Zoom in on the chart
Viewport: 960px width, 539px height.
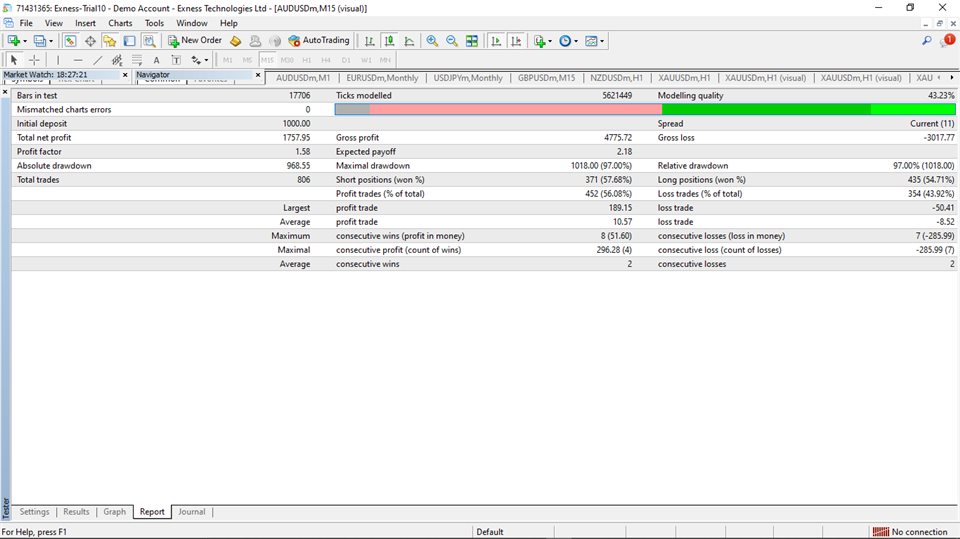coord(432,41)
